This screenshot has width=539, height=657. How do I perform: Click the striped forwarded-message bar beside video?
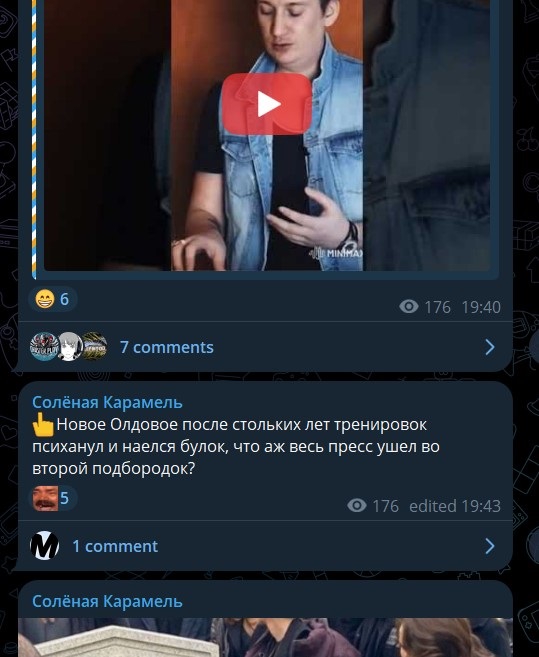click(x=34, y=136)
